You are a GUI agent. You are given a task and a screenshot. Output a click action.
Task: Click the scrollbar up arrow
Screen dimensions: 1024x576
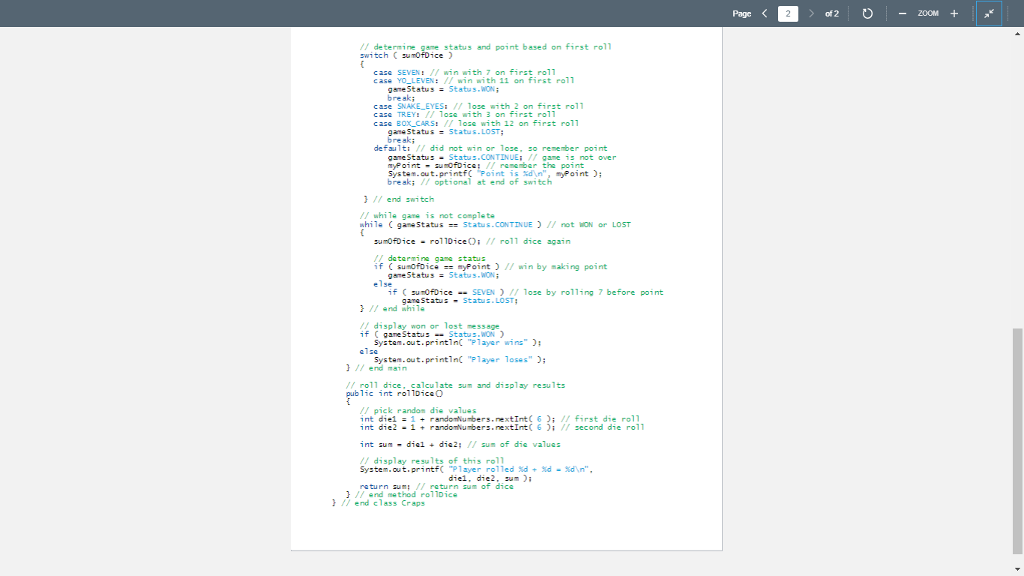click(1018, 34)
